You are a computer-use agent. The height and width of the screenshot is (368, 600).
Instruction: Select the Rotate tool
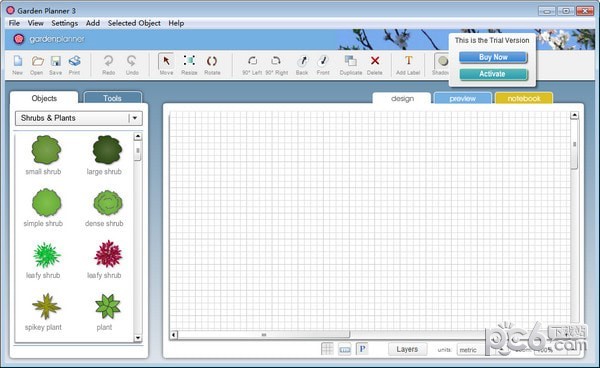click(x=212, y=64)
